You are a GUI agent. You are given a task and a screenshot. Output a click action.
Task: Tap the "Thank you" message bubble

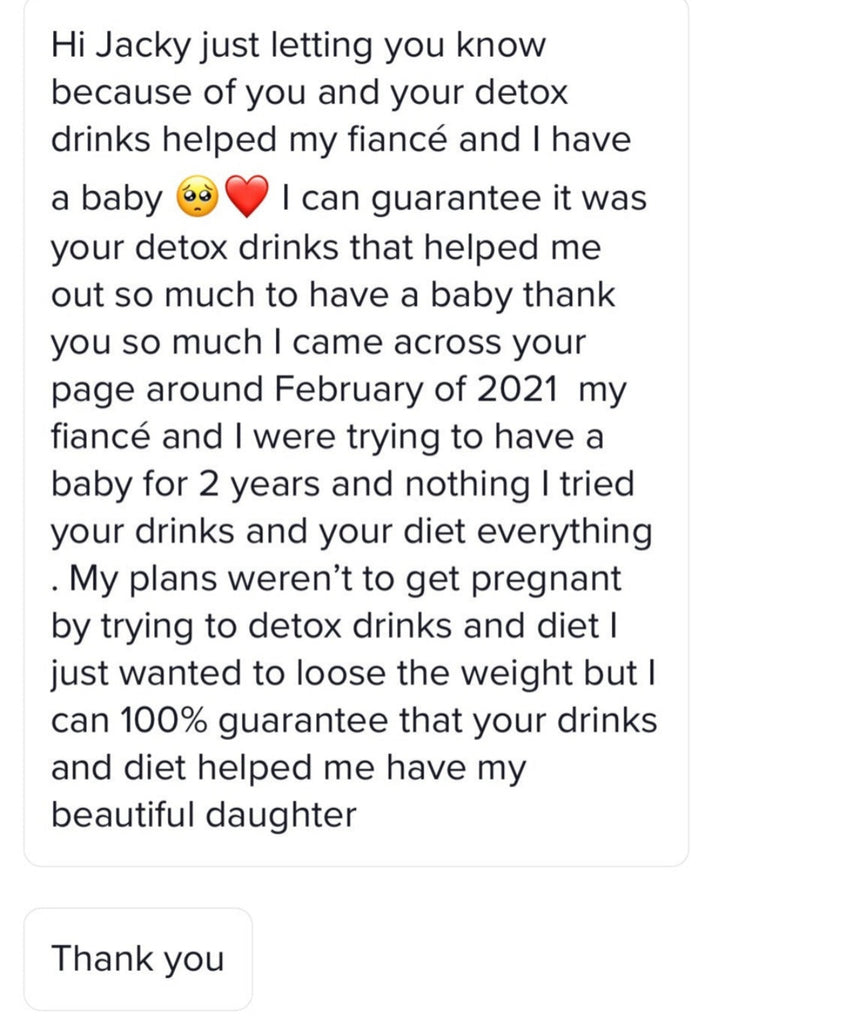tap(138, 958)
